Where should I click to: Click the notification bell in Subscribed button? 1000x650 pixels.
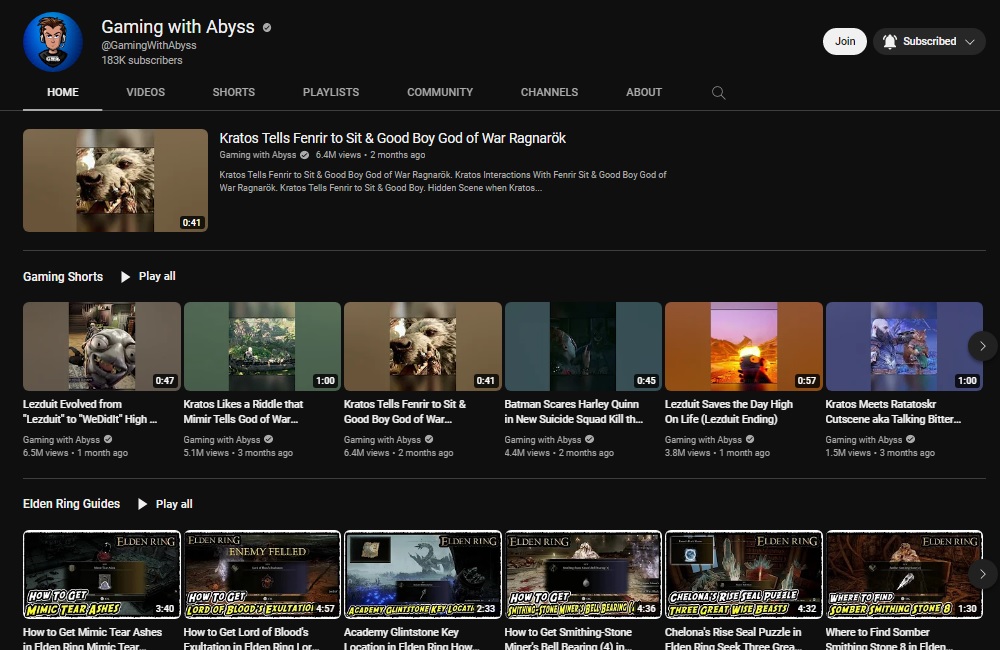pyautogui.click(x=890, y=41)
